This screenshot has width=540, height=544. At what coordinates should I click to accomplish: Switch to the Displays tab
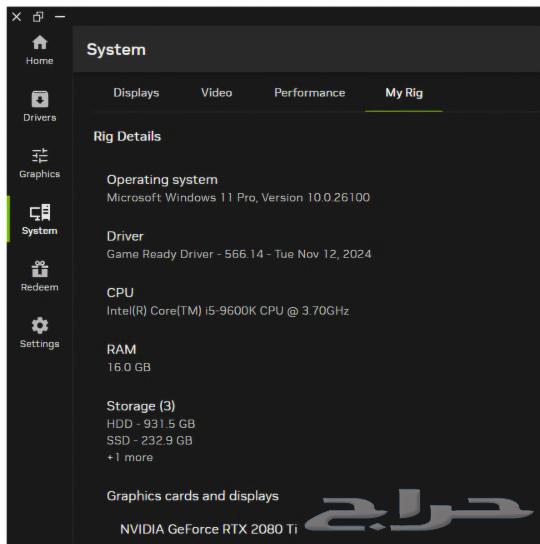(136, 93)
